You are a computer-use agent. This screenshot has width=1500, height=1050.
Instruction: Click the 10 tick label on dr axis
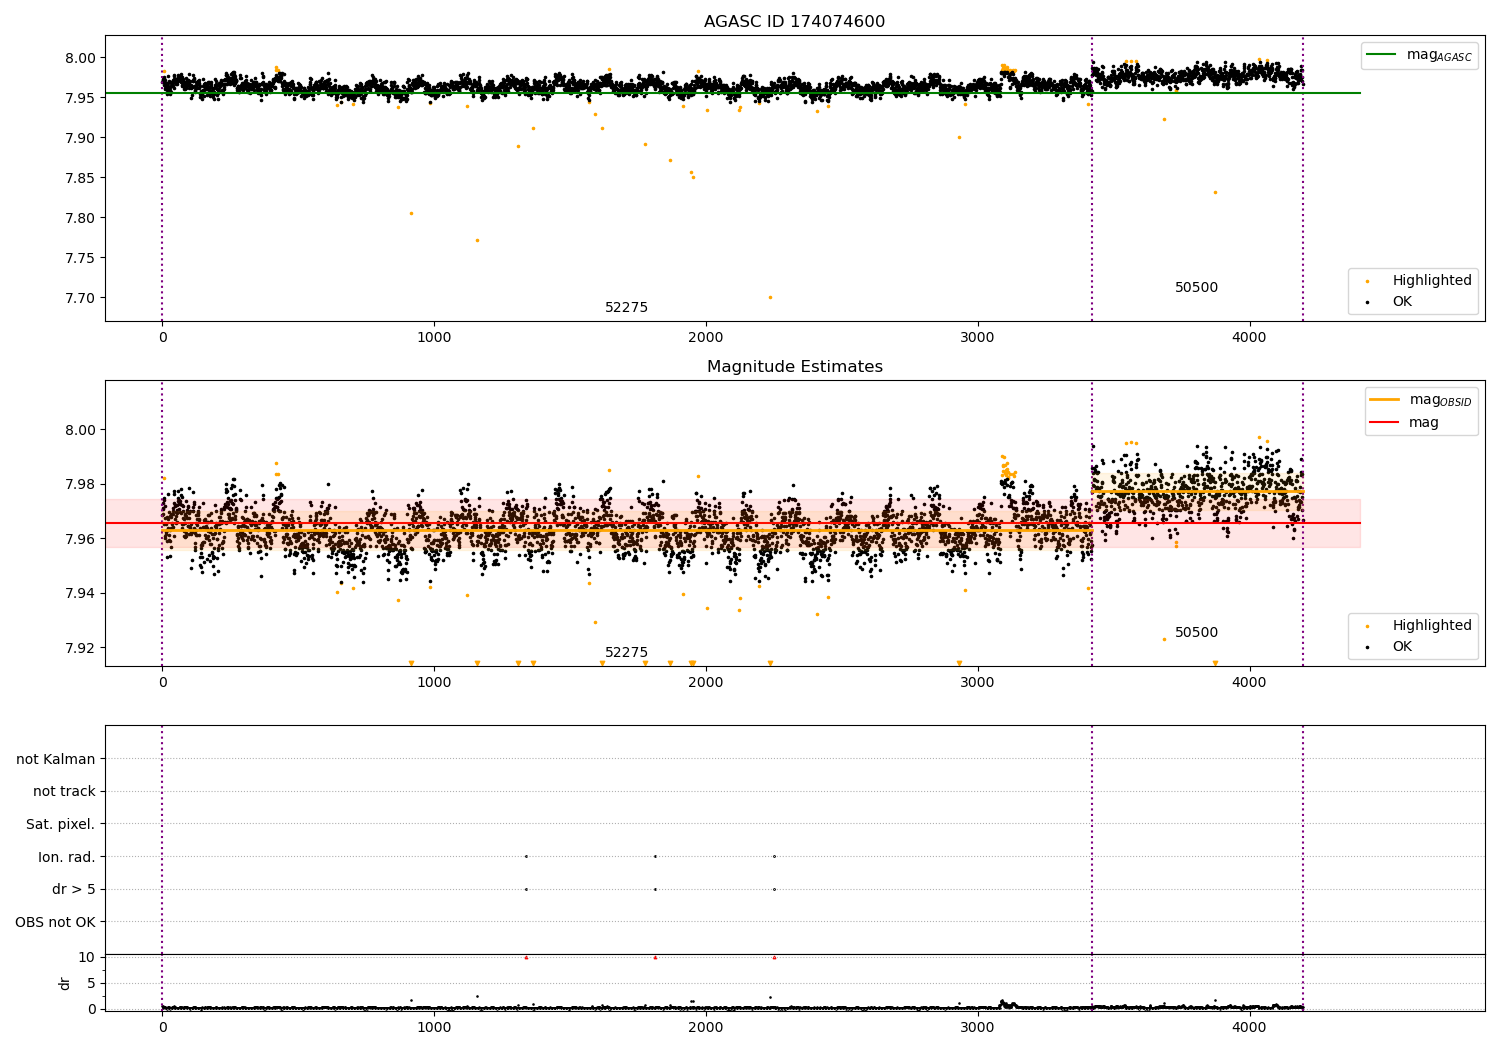[x=87, y=957]
